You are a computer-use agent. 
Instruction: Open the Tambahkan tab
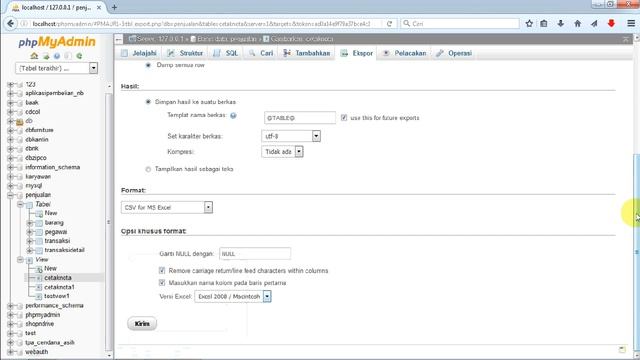[307, 53]
